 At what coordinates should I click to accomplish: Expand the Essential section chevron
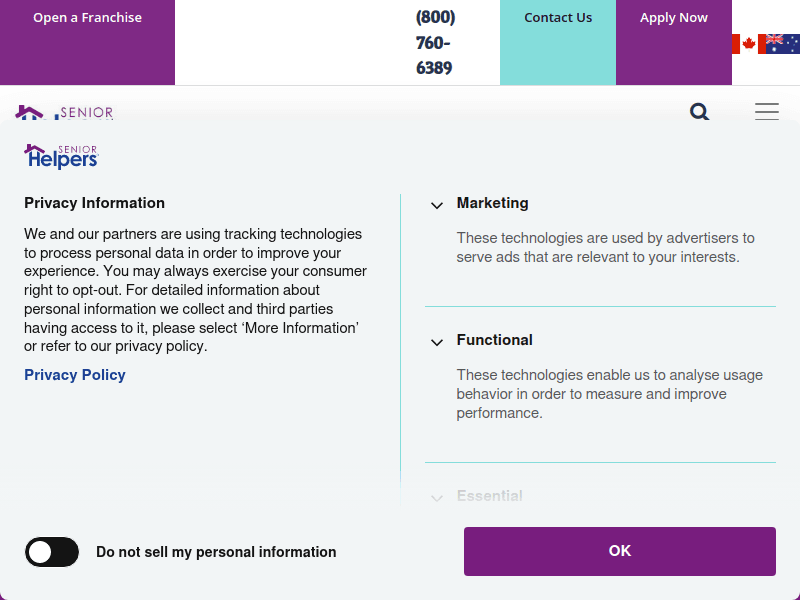click(x=437, y=497)
